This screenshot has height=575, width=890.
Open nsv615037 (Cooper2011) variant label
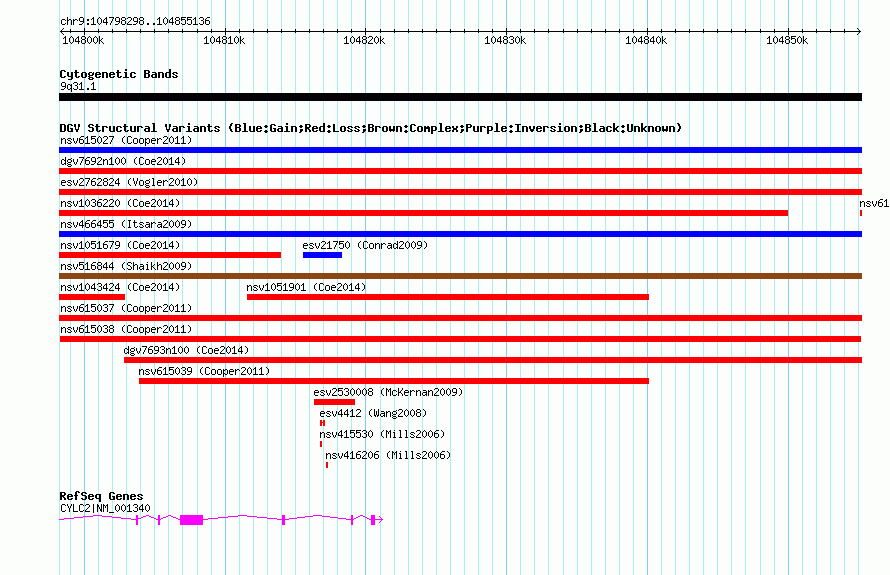(x=126, y=308)
